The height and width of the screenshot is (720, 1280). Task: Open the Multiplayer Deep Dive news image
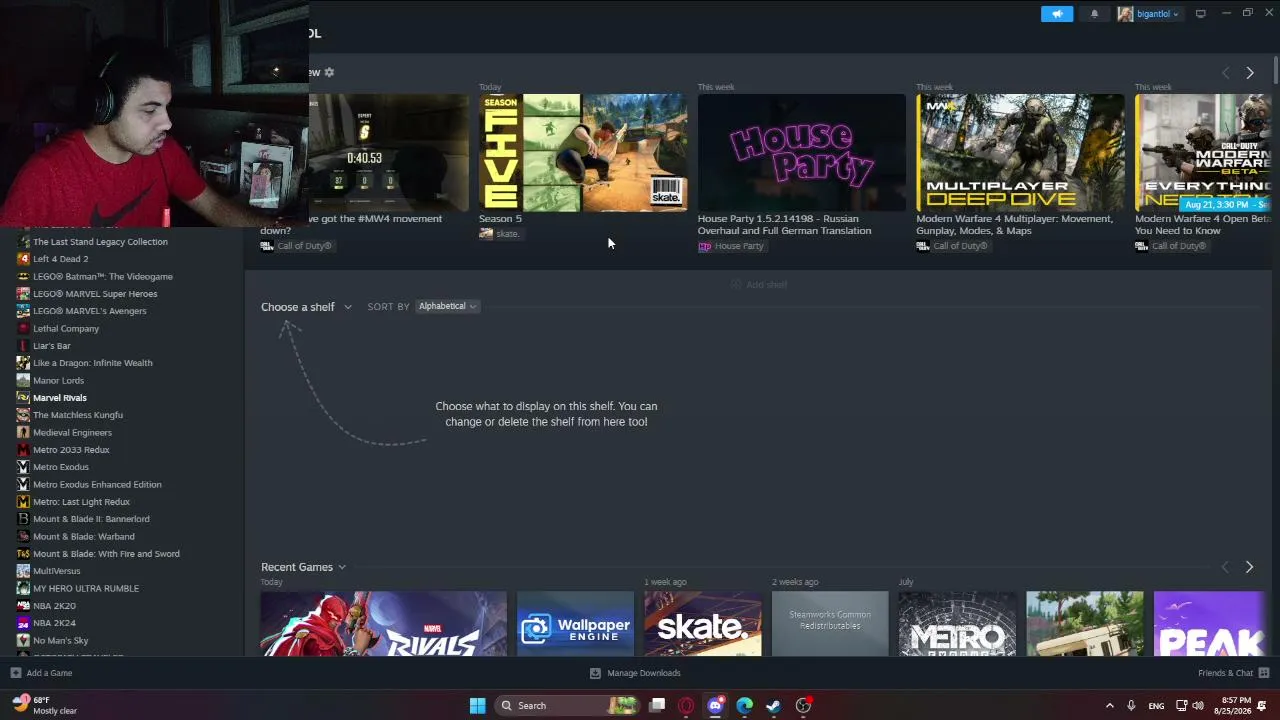tap(1020, 152)
